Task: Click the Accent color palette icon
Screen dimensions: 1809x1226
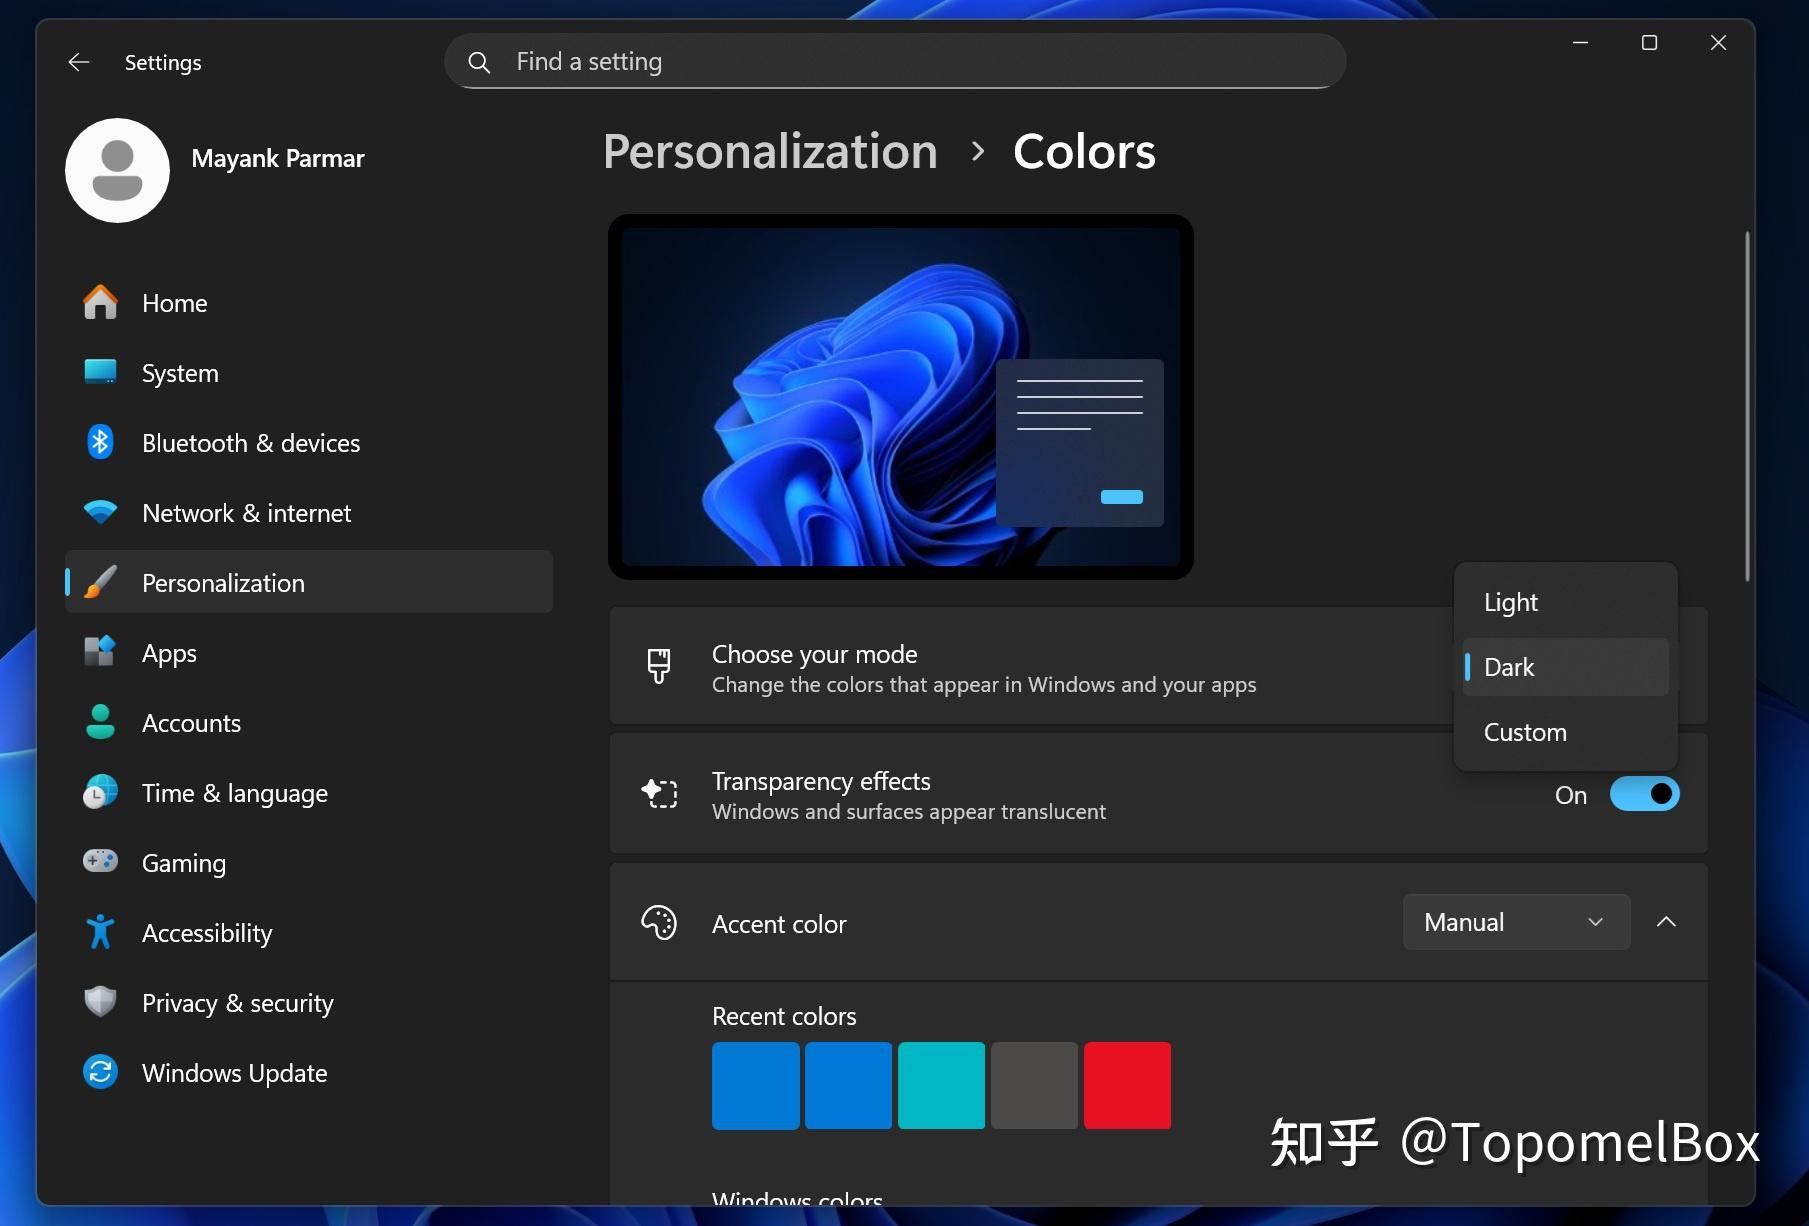Action: [659, 923]
